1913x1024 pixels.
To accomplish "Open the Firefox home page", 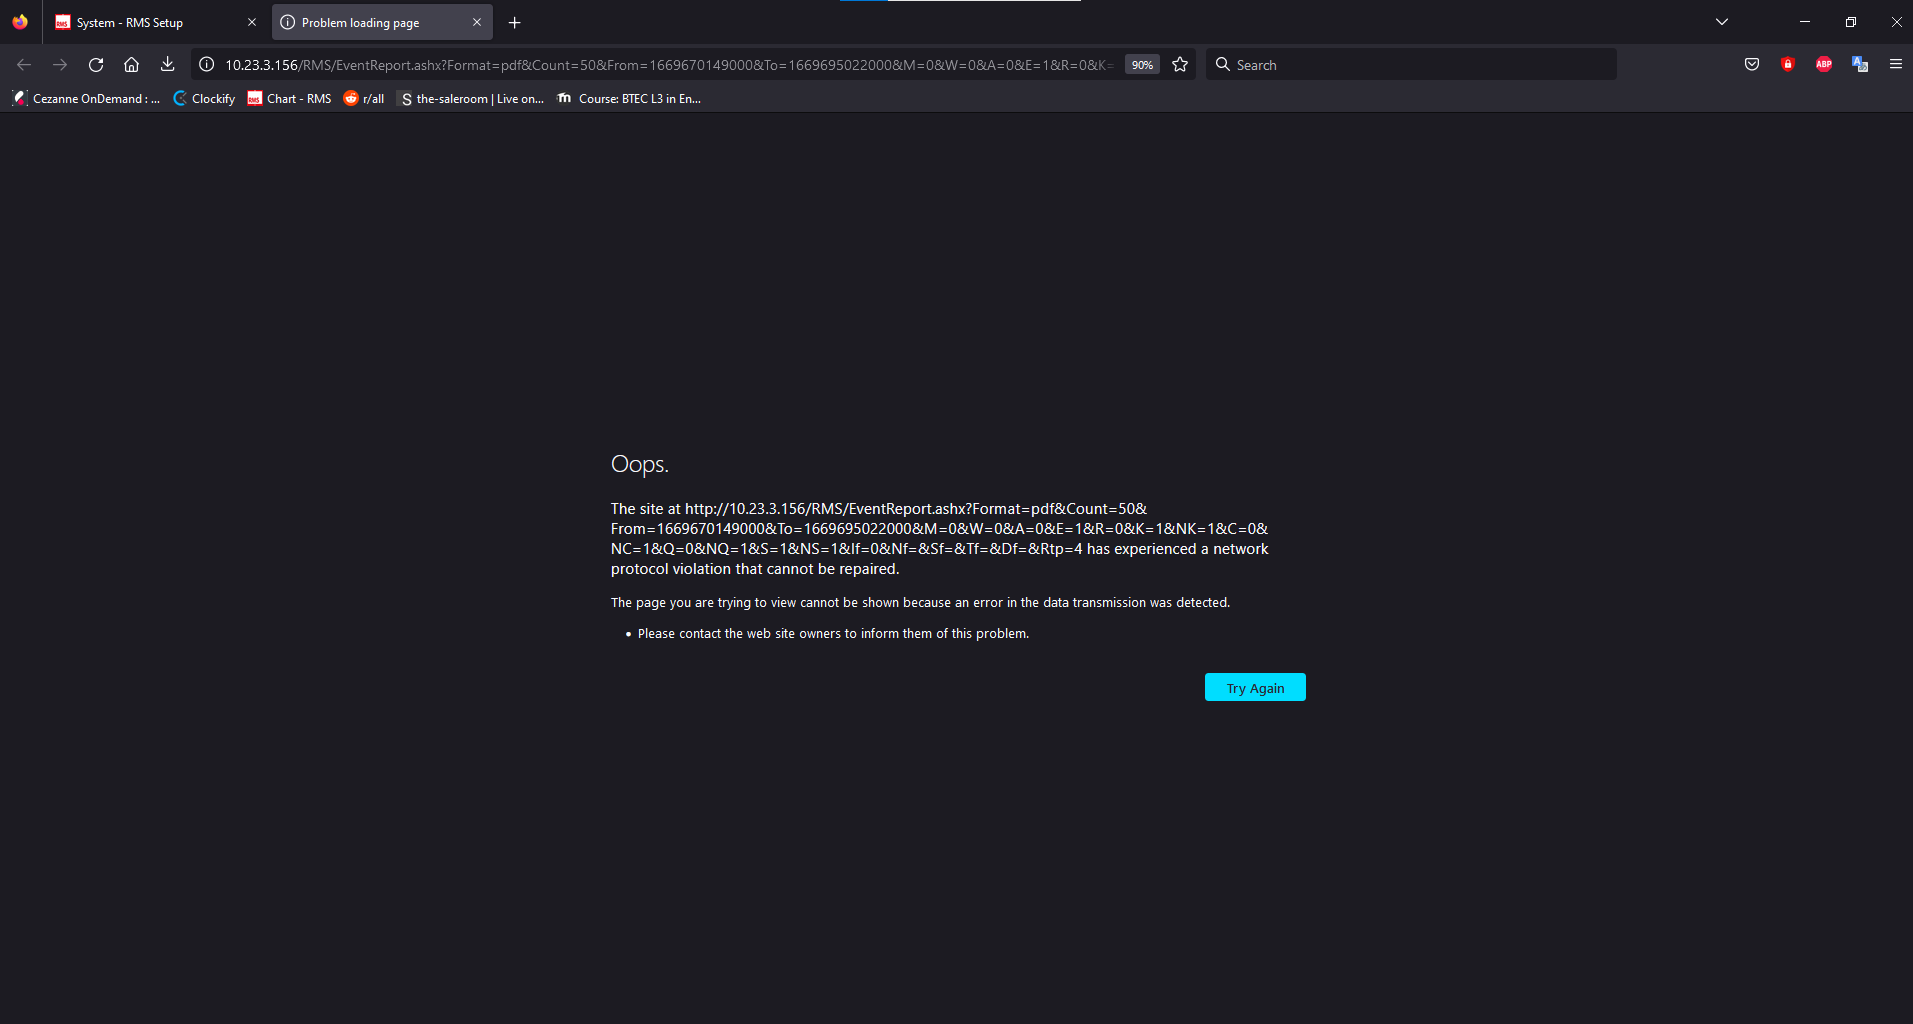I will [x=131, y=64].
